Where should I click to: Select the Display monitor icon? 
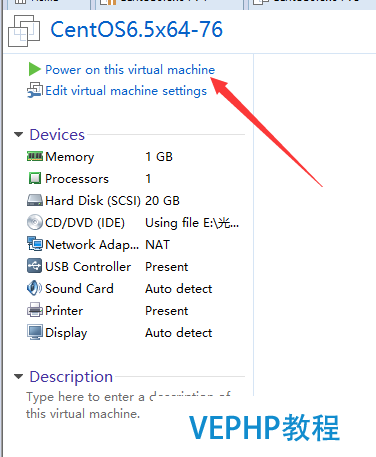[35, 332]
